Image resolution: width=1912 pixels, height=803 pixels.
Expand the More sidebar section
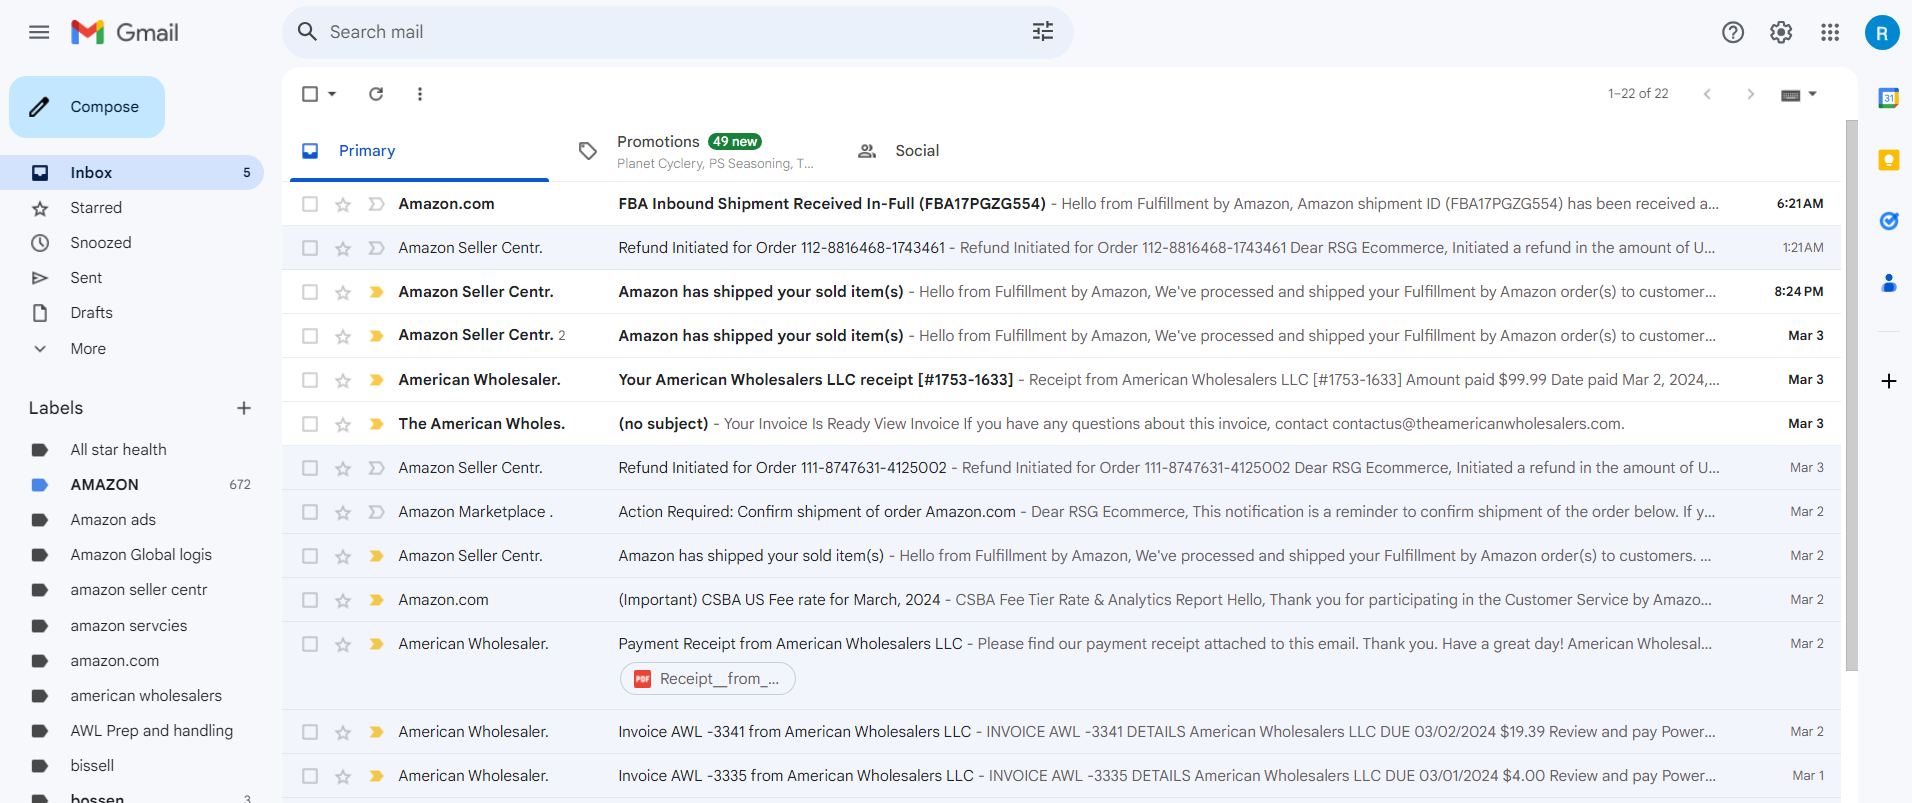tap(88, 349)
